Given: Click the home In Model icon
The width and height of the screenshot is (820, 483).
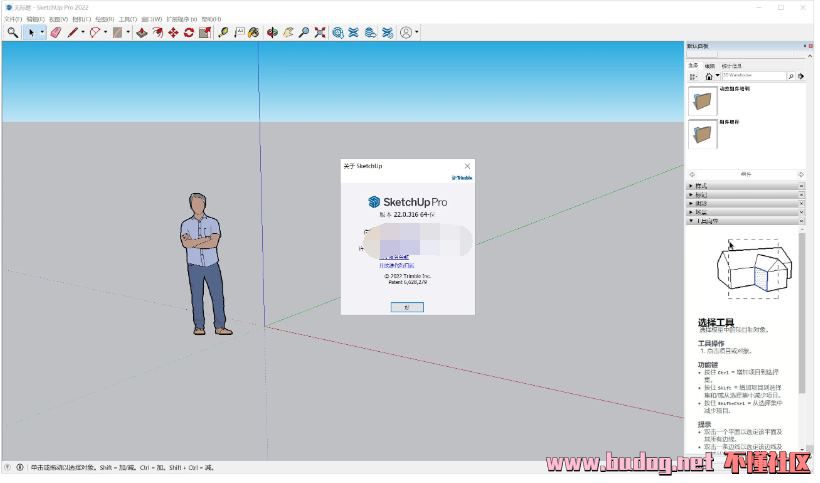Looking at the screenshot, I should click(711, 77).
